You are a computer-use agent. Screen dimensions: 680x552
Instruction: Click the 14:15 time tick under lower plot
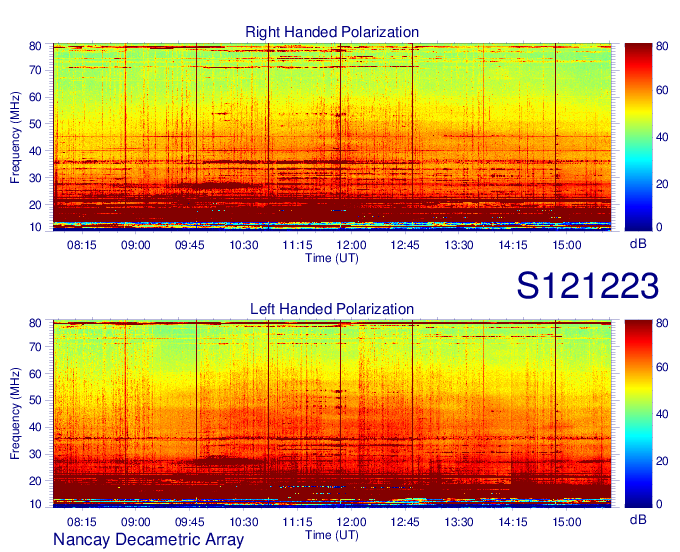(513, 522)
